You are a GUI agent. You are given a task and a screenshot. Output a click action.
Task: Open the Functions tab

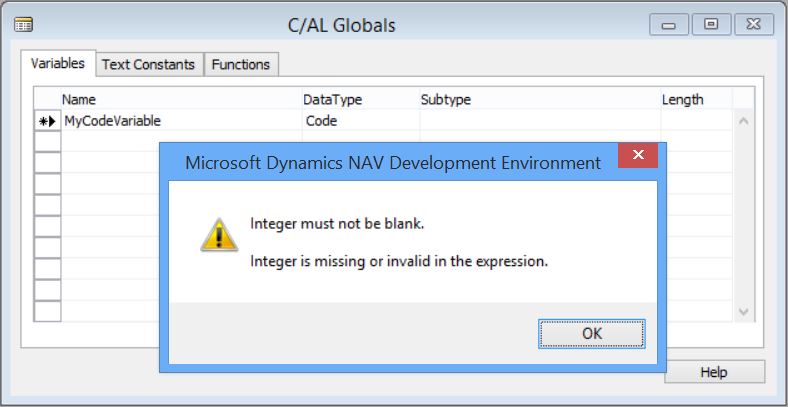(x=241, y=64)
